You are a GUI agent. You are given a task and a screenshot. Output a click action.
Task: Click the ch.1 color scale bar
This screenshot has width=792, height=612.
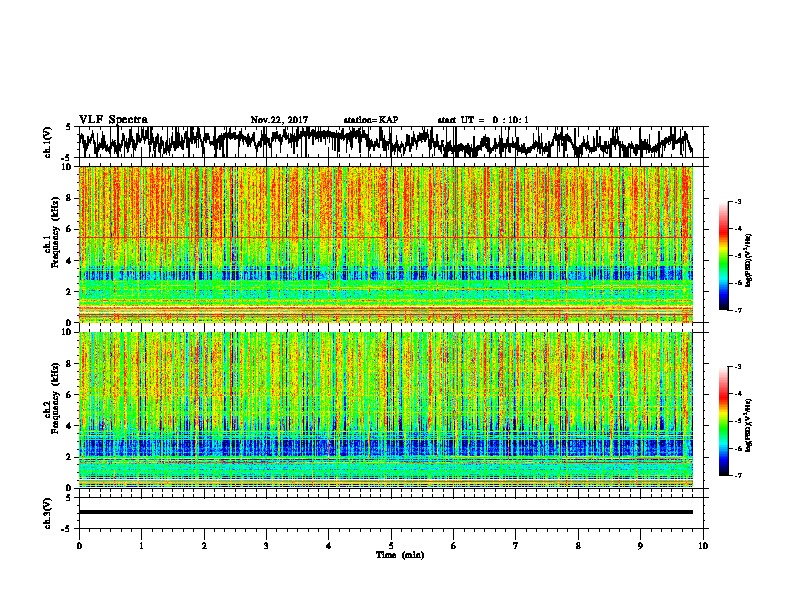click(x=723, y=256)
